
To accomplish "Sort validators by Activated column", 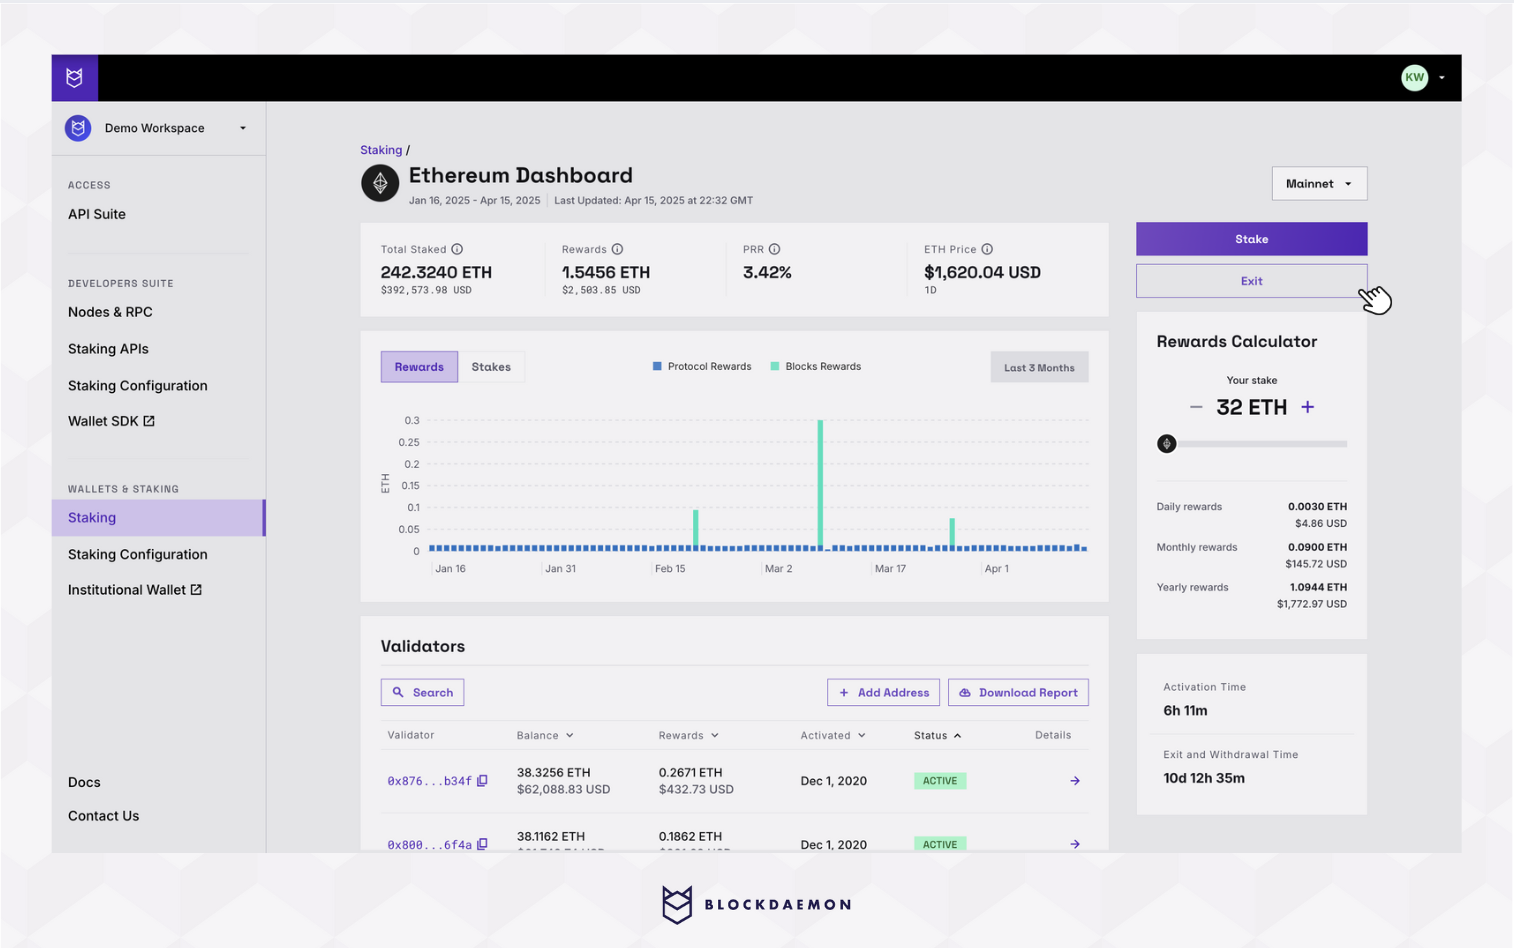I will coord(833,735).
